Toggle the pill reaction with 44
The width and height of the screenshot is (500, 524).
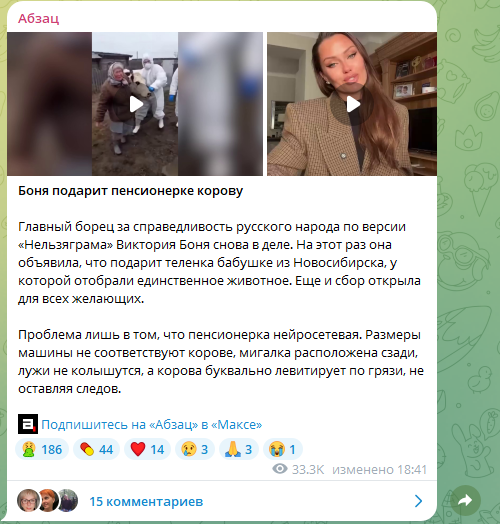[96, 449]
